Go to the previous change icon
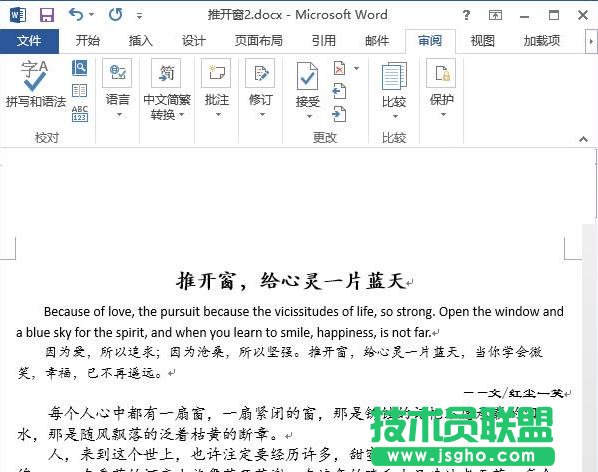This screenshot has height=472, width=598. 339,91
